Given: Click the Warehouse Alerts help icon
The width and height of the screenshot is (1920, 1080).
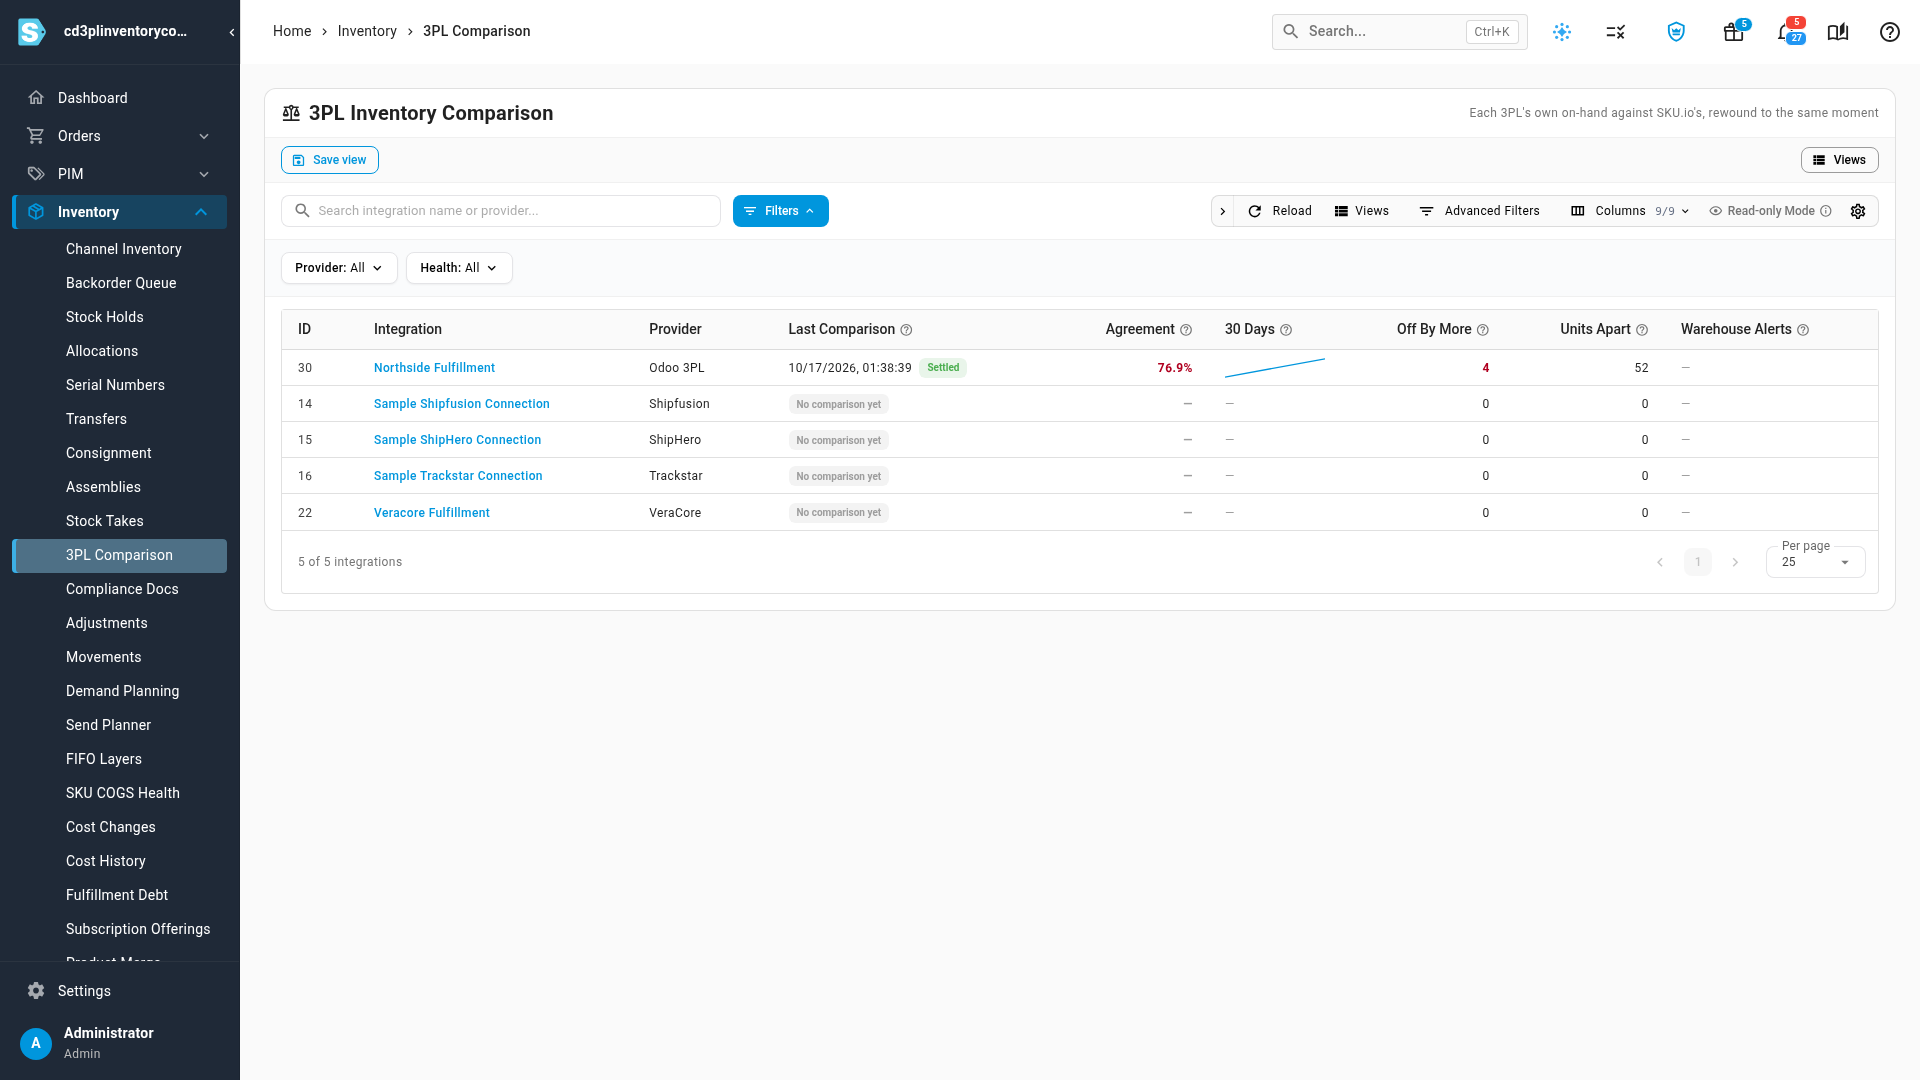Looking at the screenshot, I should pyautogui.click(x=1803, y=330).
